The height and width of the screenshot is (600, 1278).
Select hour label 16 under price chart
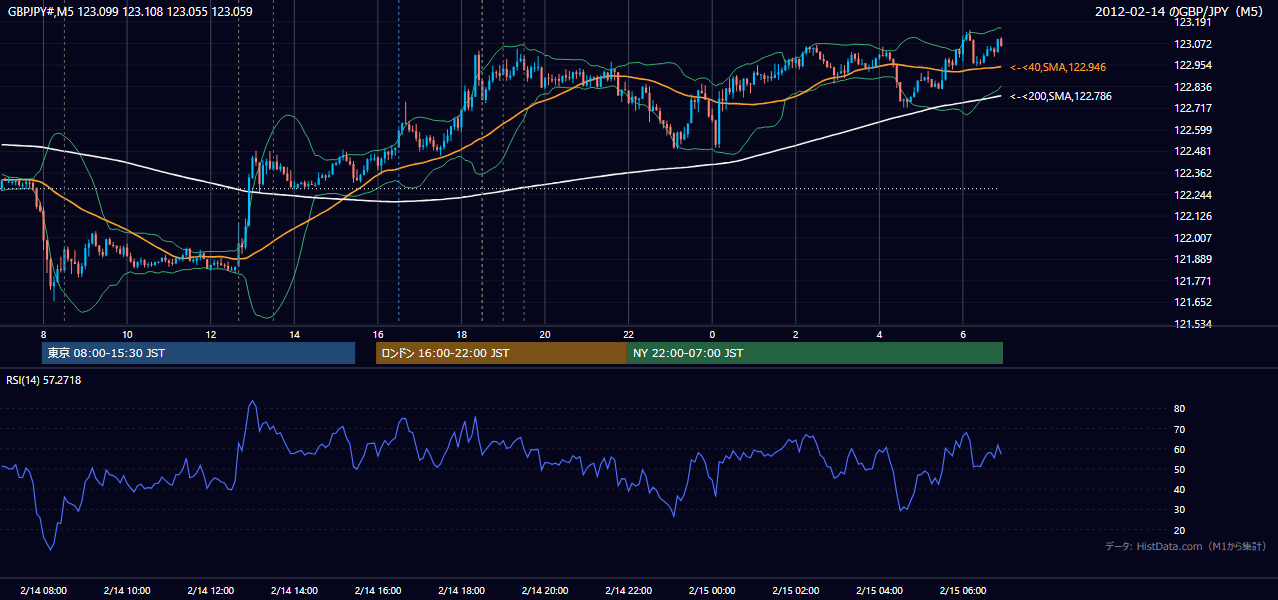(378, 334)
